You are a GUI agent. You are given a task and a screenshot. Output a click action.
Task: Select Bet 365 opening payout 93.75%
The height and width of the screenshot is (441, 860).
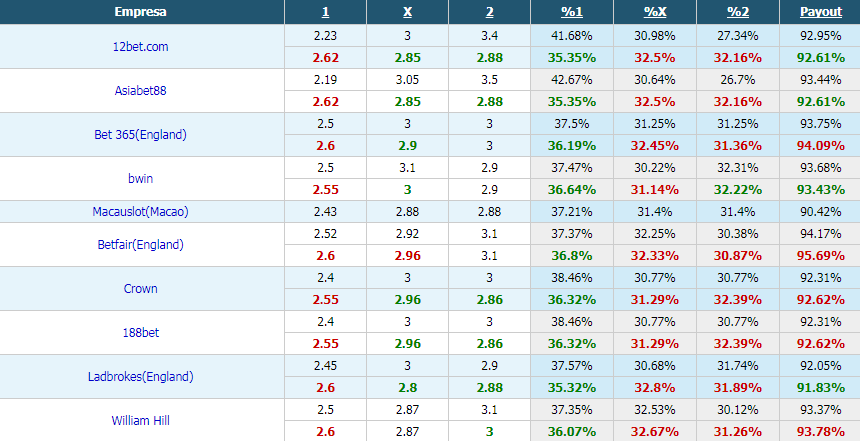[821, 123]
